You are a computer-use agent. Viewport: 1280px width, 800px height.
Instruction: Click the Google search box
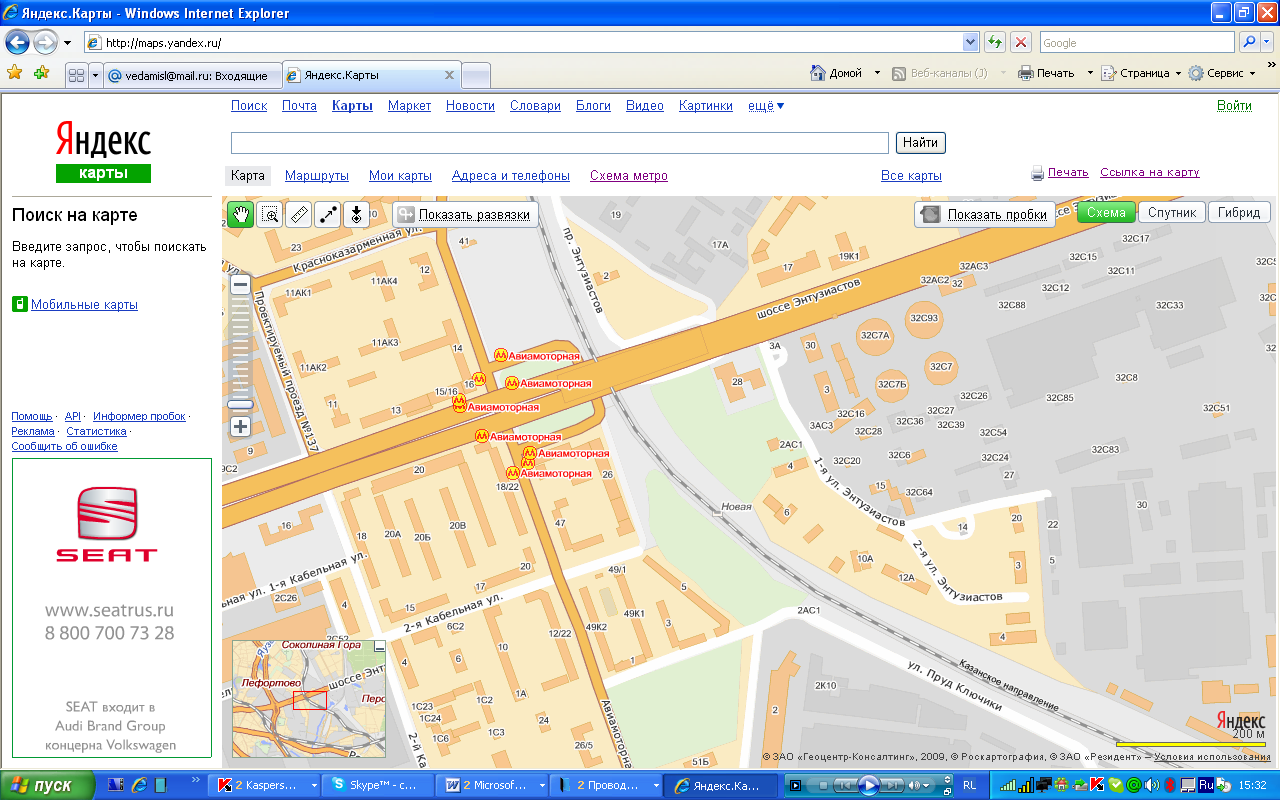click(1137, 43)
